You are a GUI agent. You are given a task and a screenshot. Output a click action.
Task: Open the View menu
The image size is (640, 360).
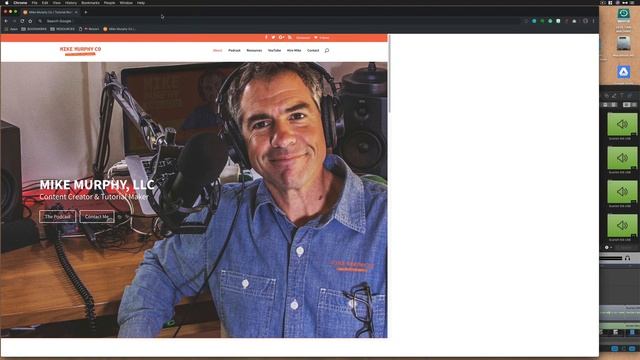click(57, 2)
